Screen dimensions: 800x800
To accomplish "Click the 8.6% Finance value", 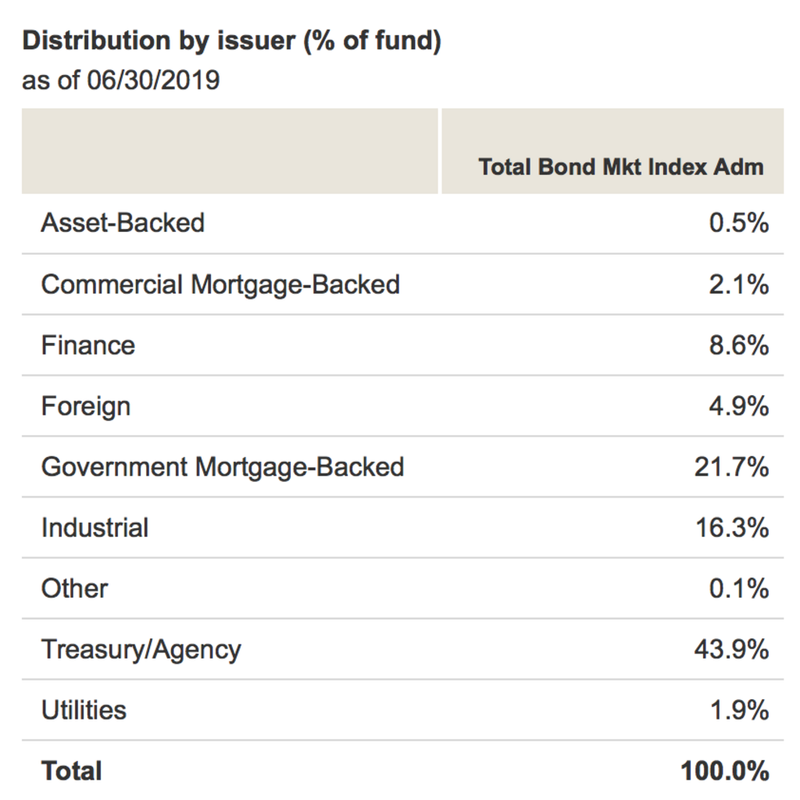I will point(739,345).
